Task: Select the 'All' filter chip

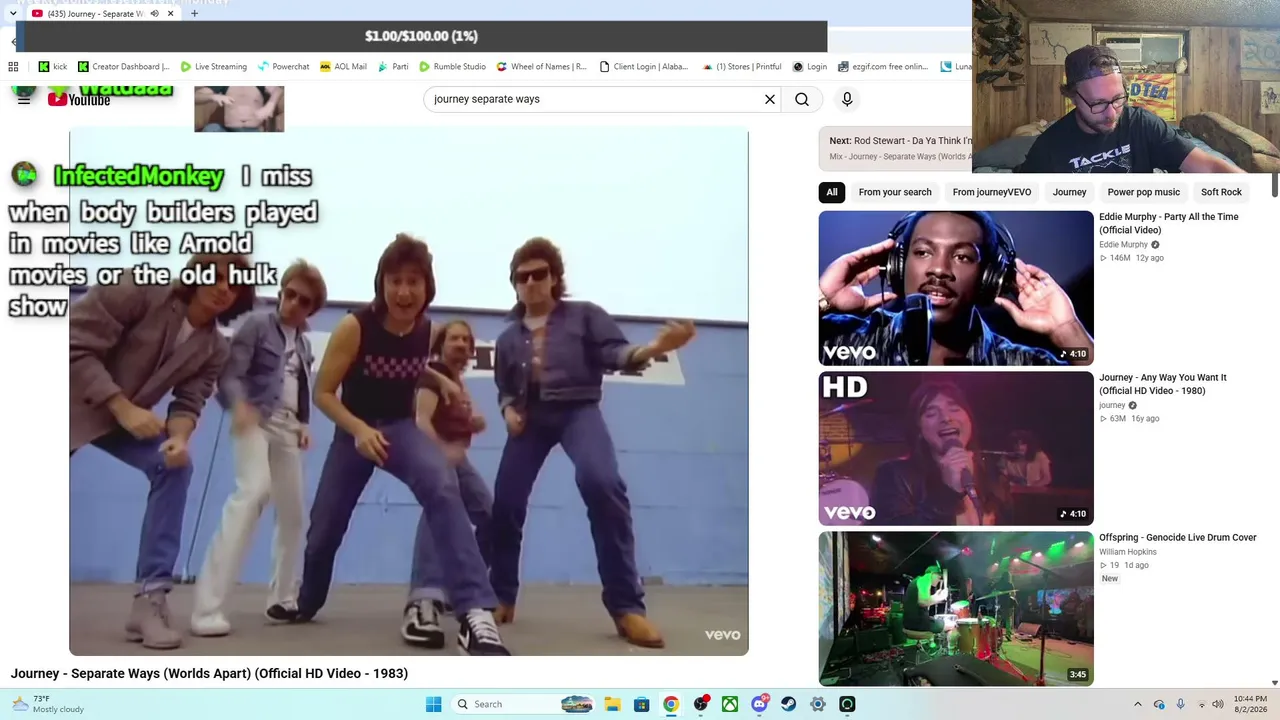Action: (832, 192)
